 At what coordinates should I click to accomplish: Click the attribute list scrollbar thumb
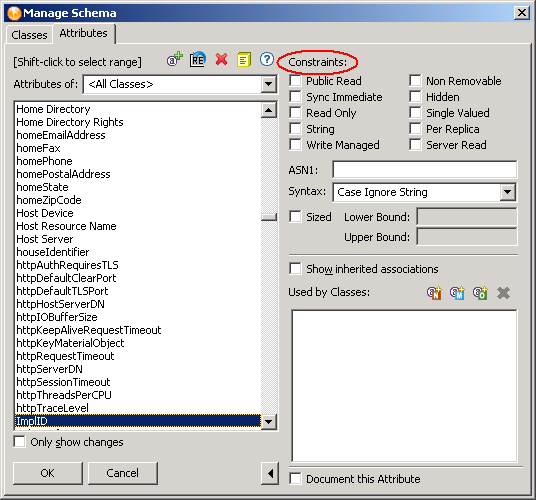click(269, 217)
